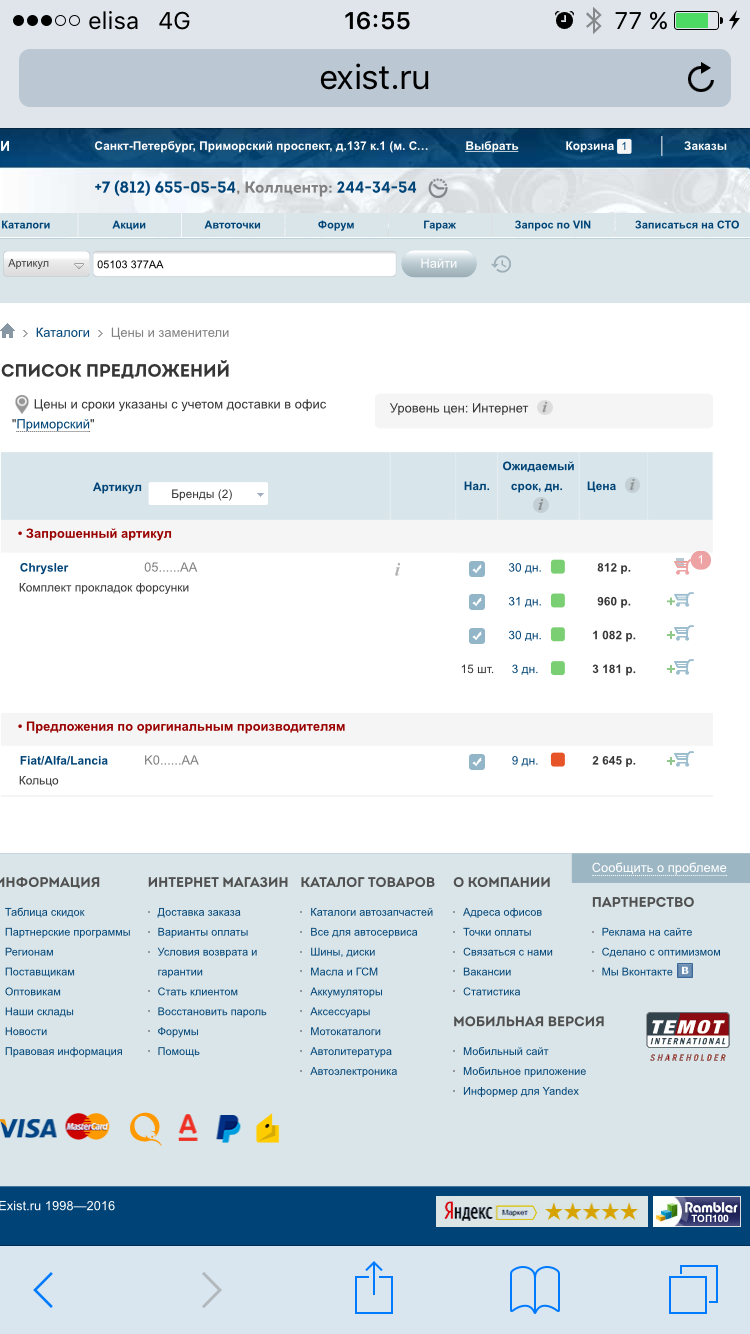This screenshot has width=750, height=1334.
Task: Click the Приморский office link
Action: (x=54, y=424)
